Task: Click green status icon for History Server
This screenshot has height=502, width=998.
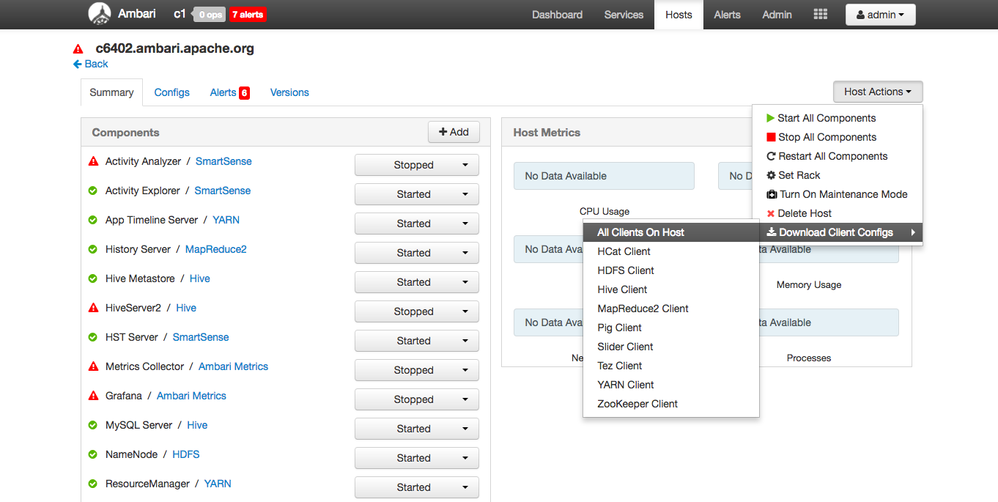Action: pyautogui.click(x=93, y=249)
